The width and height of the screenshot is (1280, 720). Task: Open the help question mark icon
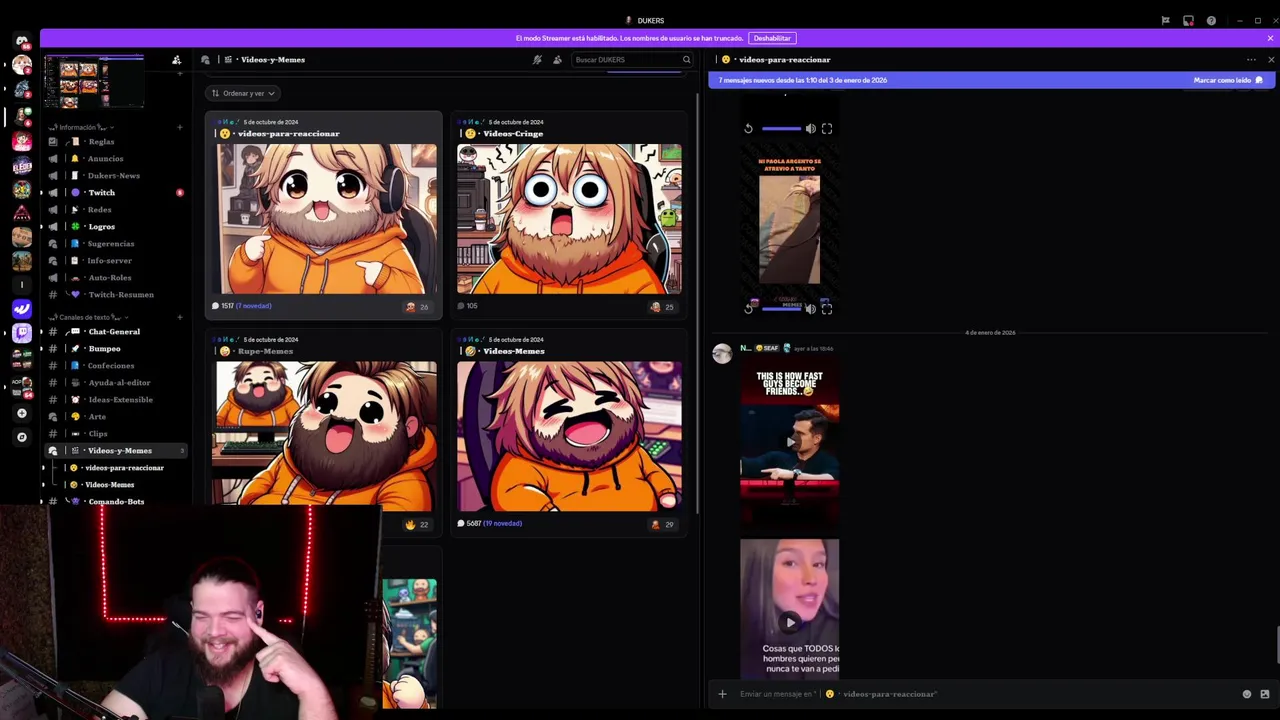click(x=1211, y=20)
